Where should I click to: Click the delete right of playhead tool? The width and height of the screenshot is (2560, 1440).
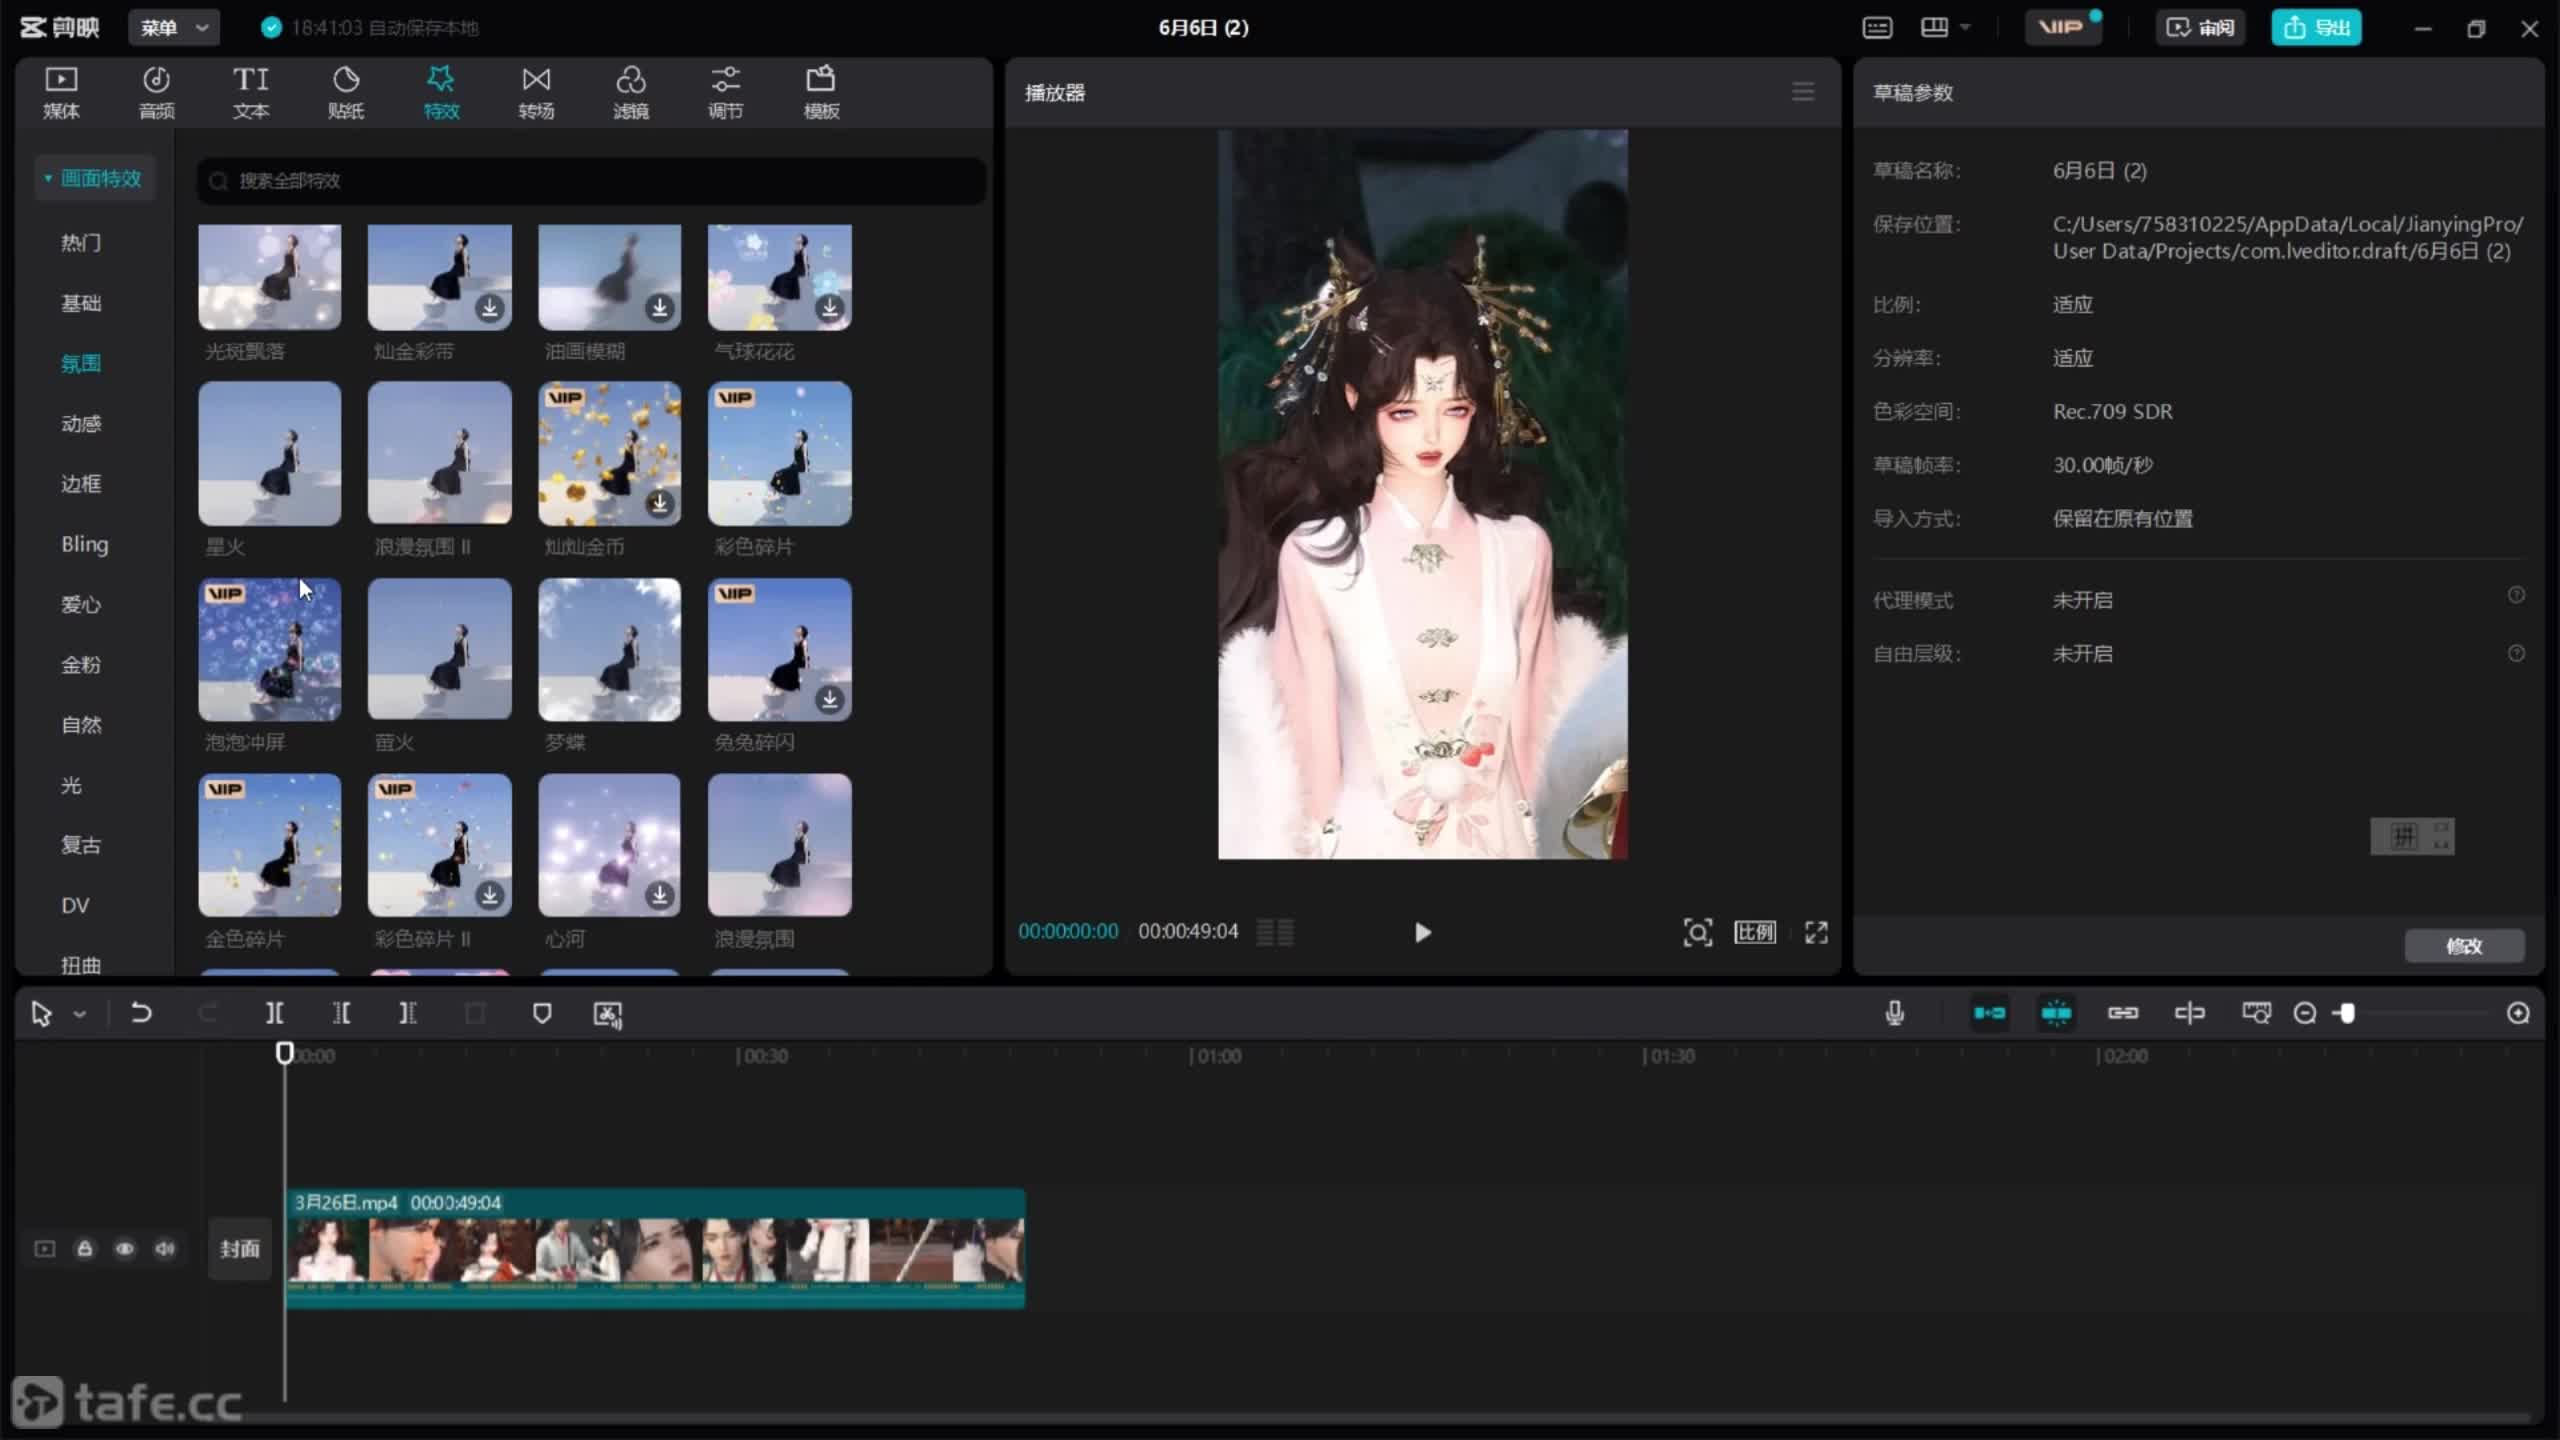pyautogui.click(x=408, y=1014)
